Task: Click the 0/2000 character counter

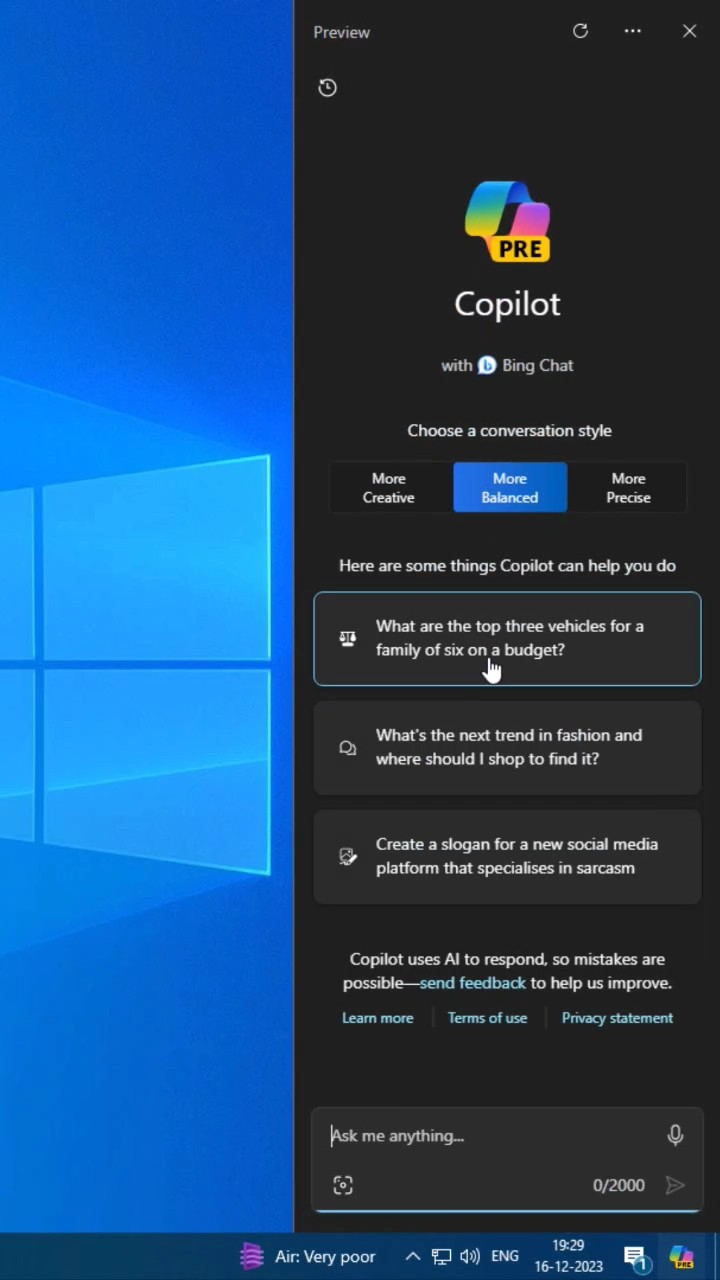Action: (x=619, y=1185)
